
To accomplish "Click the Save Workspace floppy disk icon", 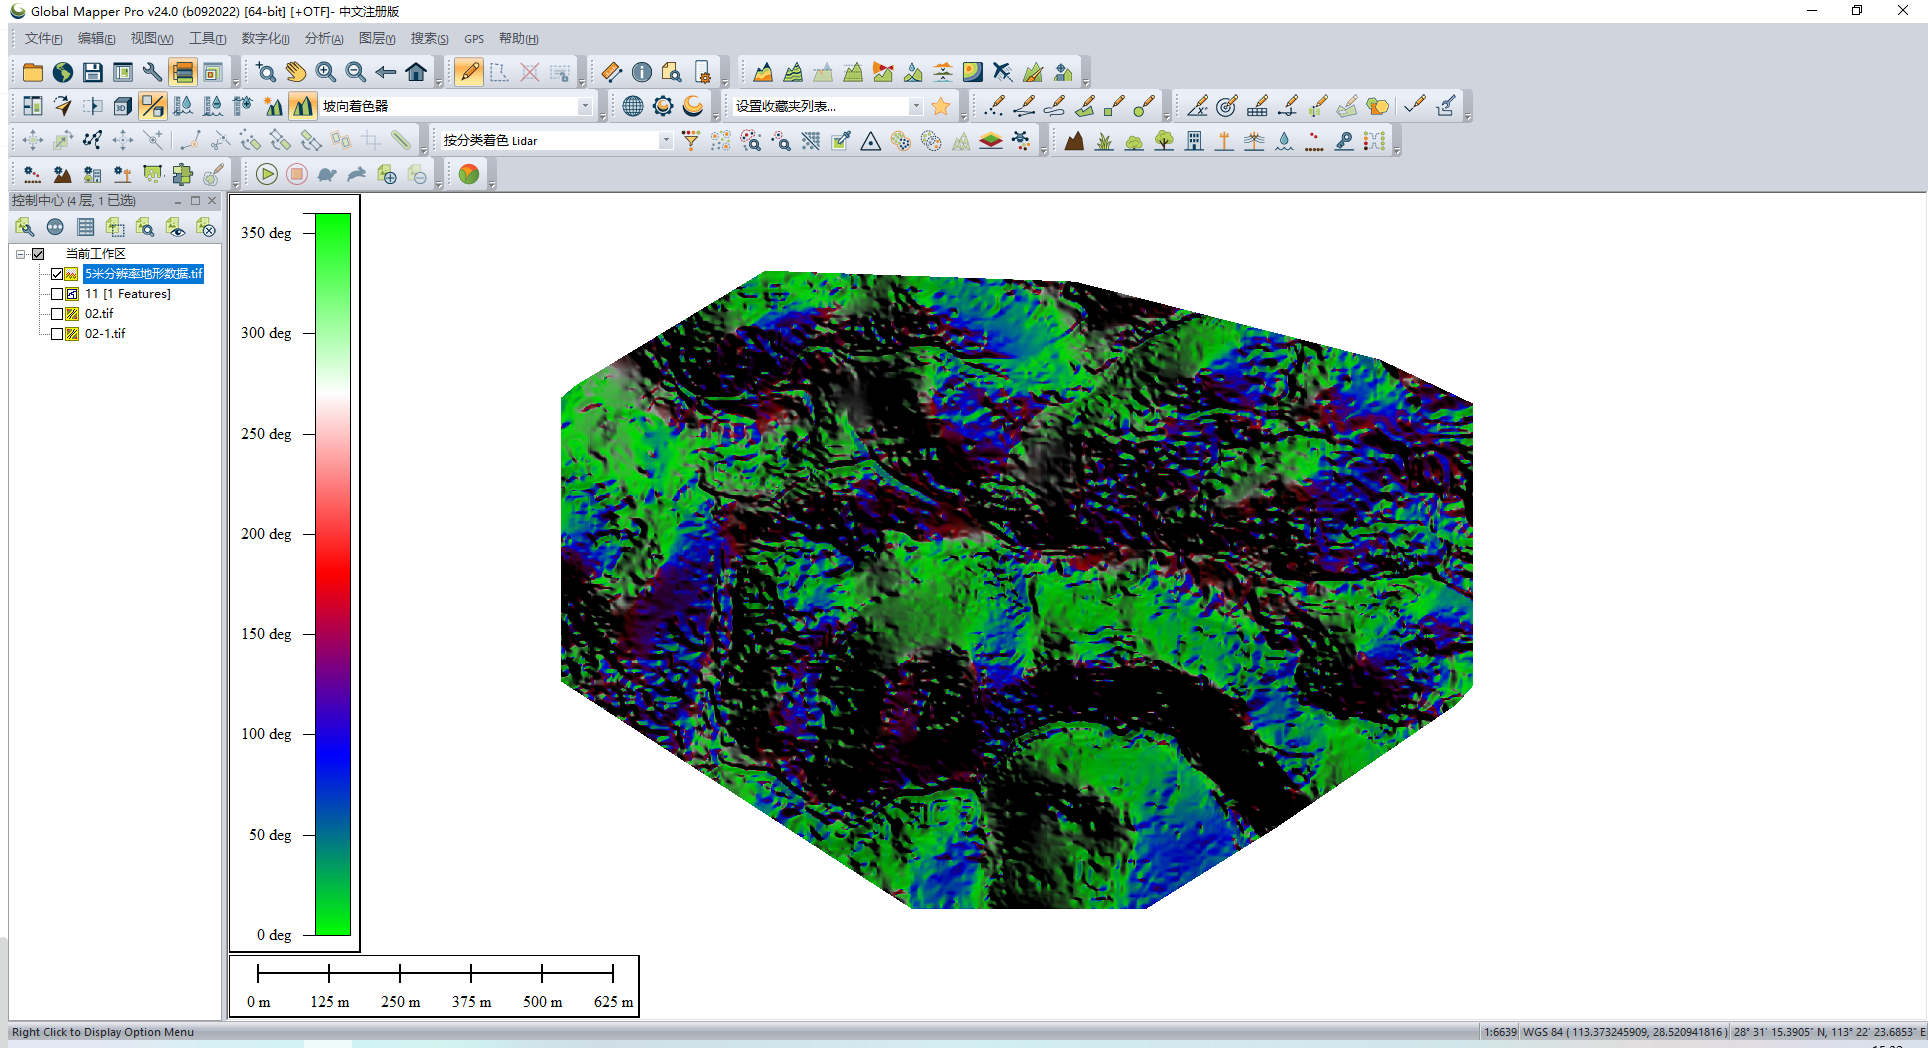I will tap(93, 72).
